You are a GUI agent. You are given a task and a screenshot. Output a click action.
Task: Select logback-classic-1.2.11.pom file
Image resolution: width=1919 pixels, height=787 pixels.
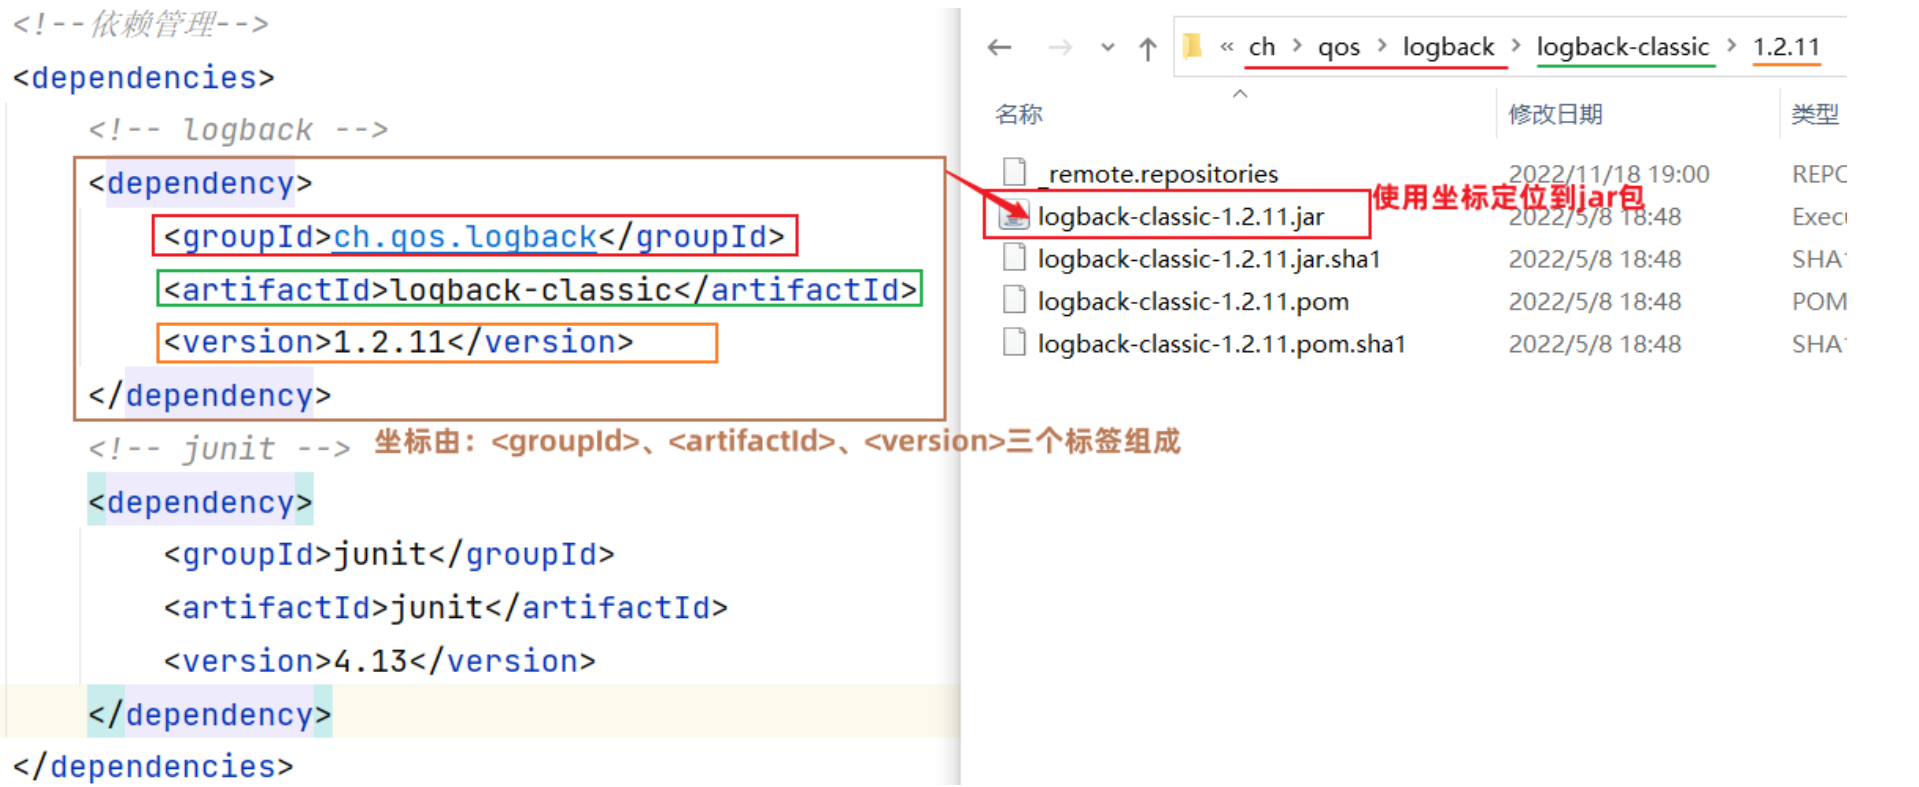[1193, 301]
